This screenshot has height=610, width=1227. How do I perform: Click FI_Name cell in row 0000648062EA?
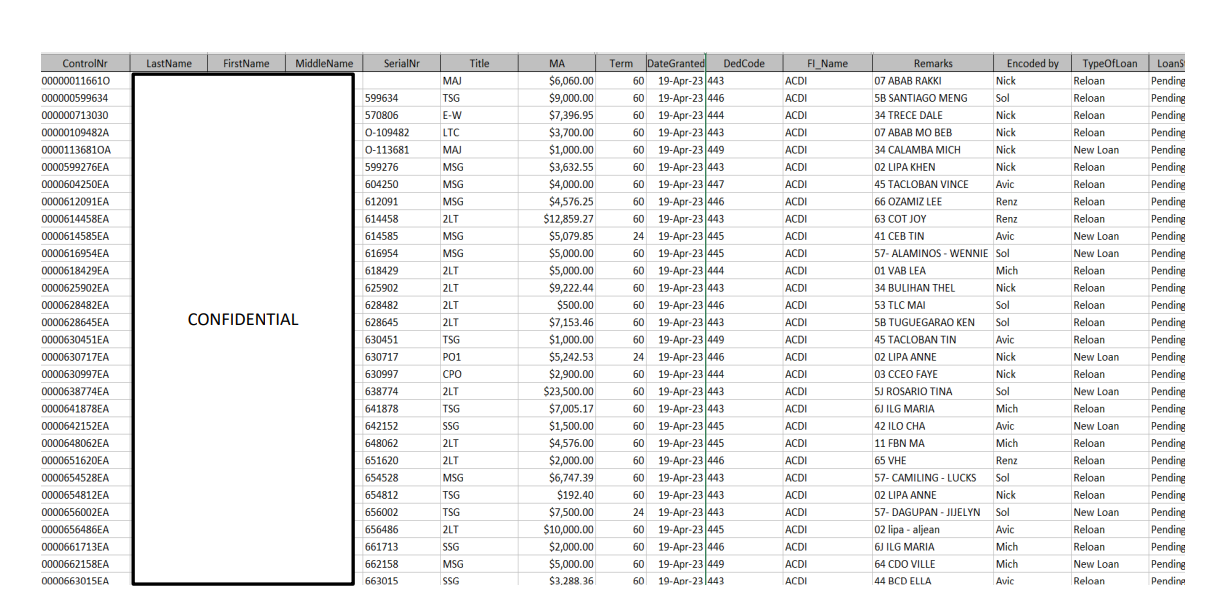[x=828, y=443]
